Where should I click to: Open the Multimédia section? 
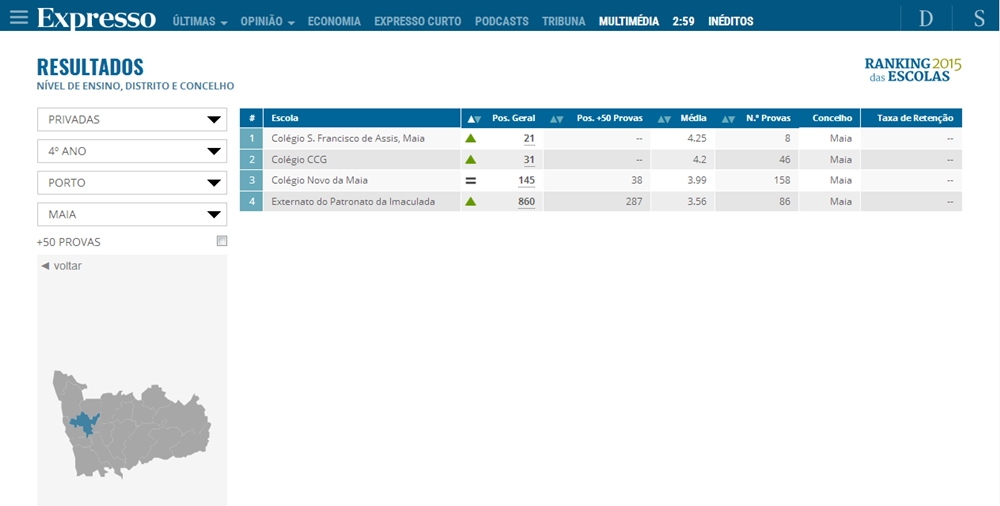[x=629, y=22]
